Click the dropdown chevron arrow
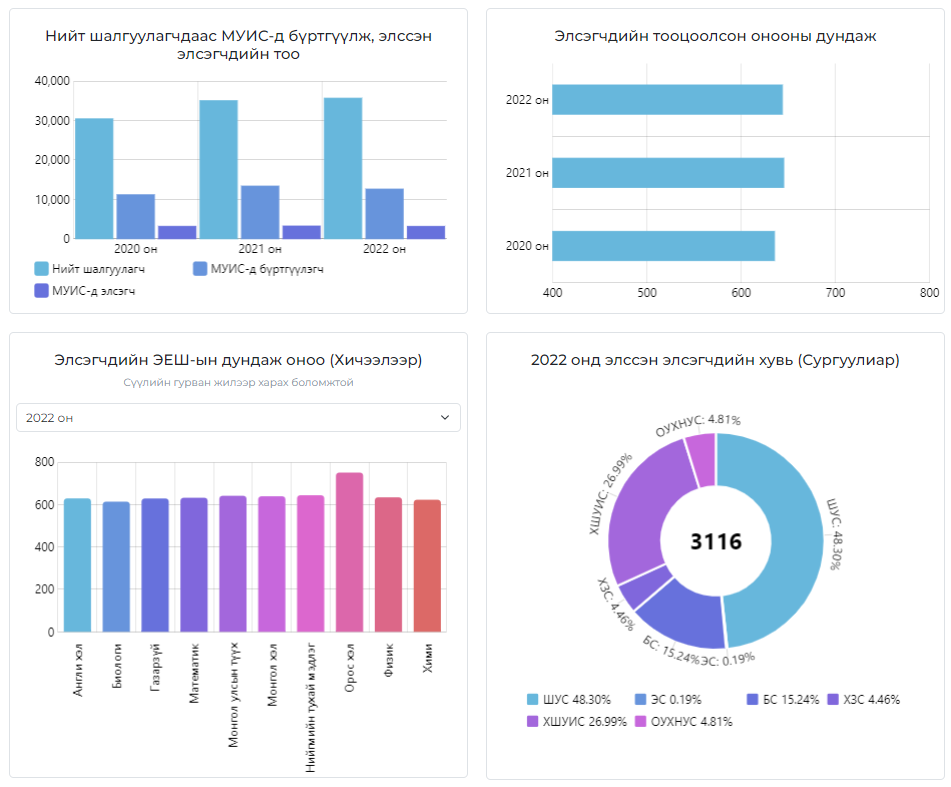The width and height of the screenshot is (951, 787). point(445,418)
